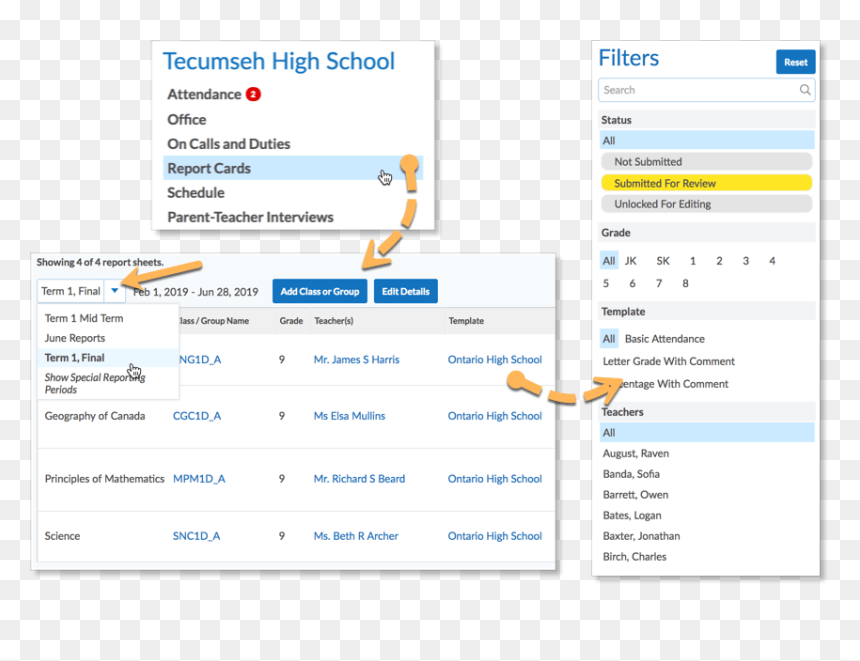Click Principles of Mathematics row name
Image resolution: width=860 pixels, height=661 pixels.
(104, 479)
